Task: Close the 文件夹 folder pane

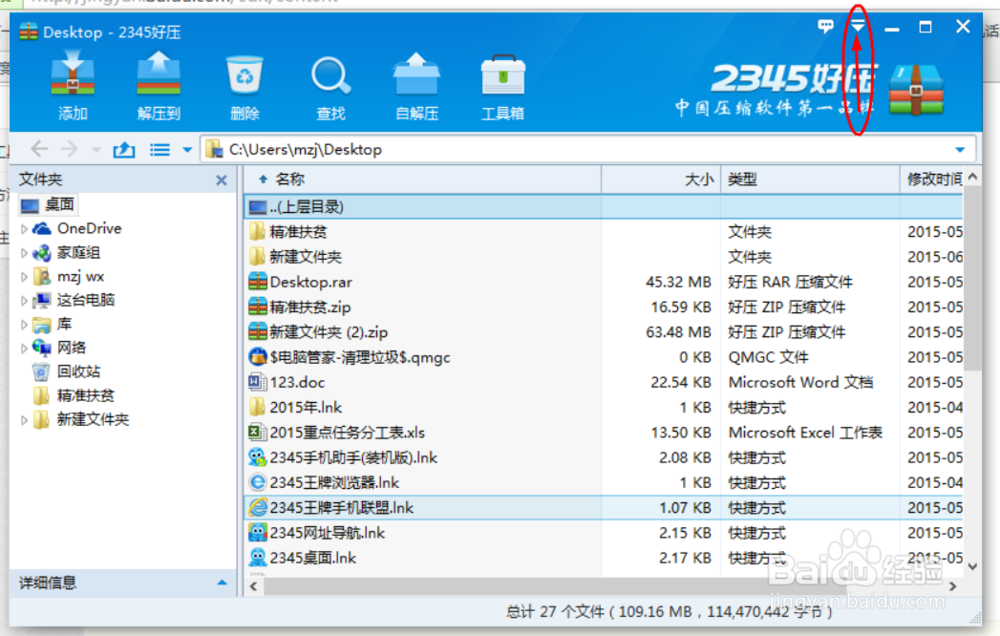Action: coord(221,181)
